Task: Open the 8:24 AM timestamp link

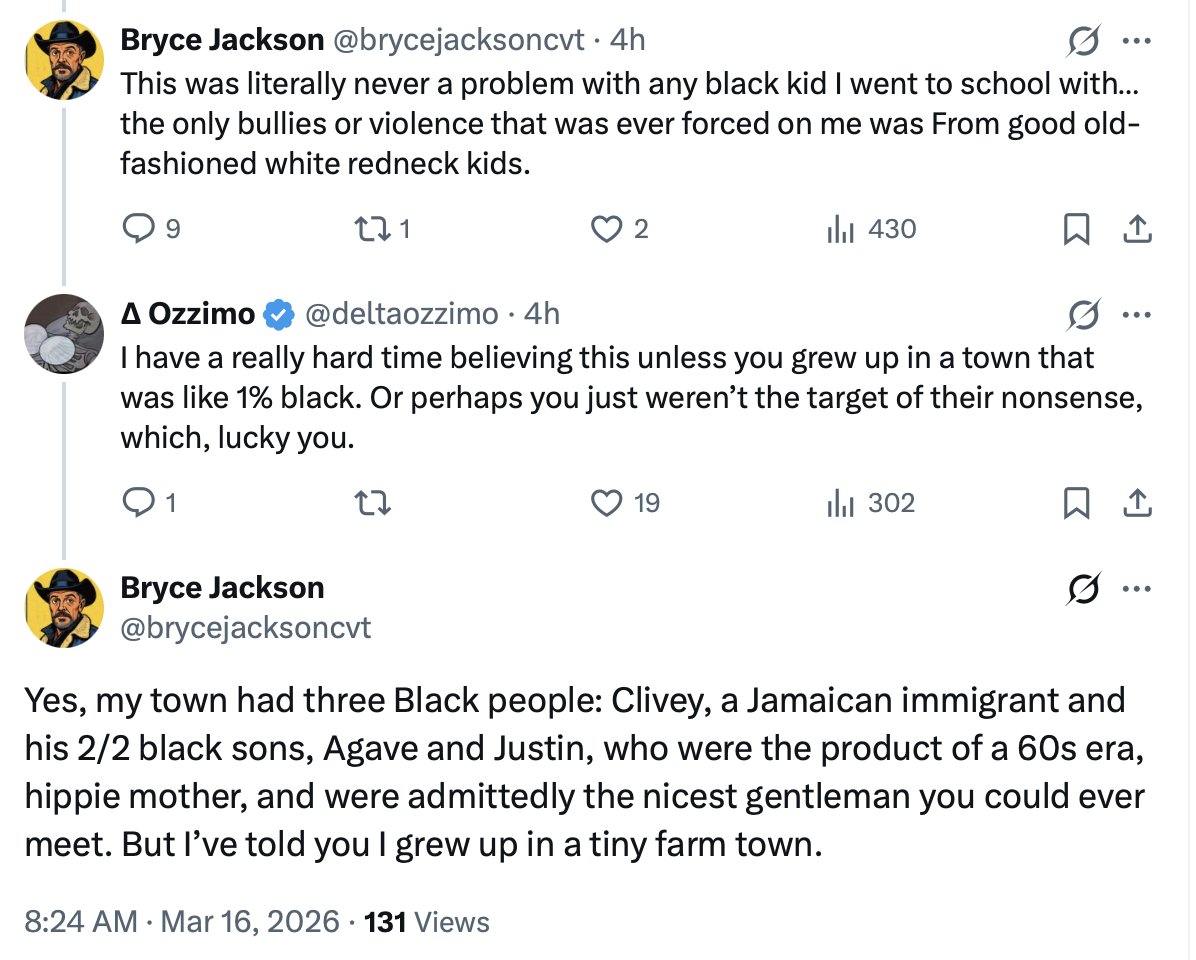Action: 80,921
